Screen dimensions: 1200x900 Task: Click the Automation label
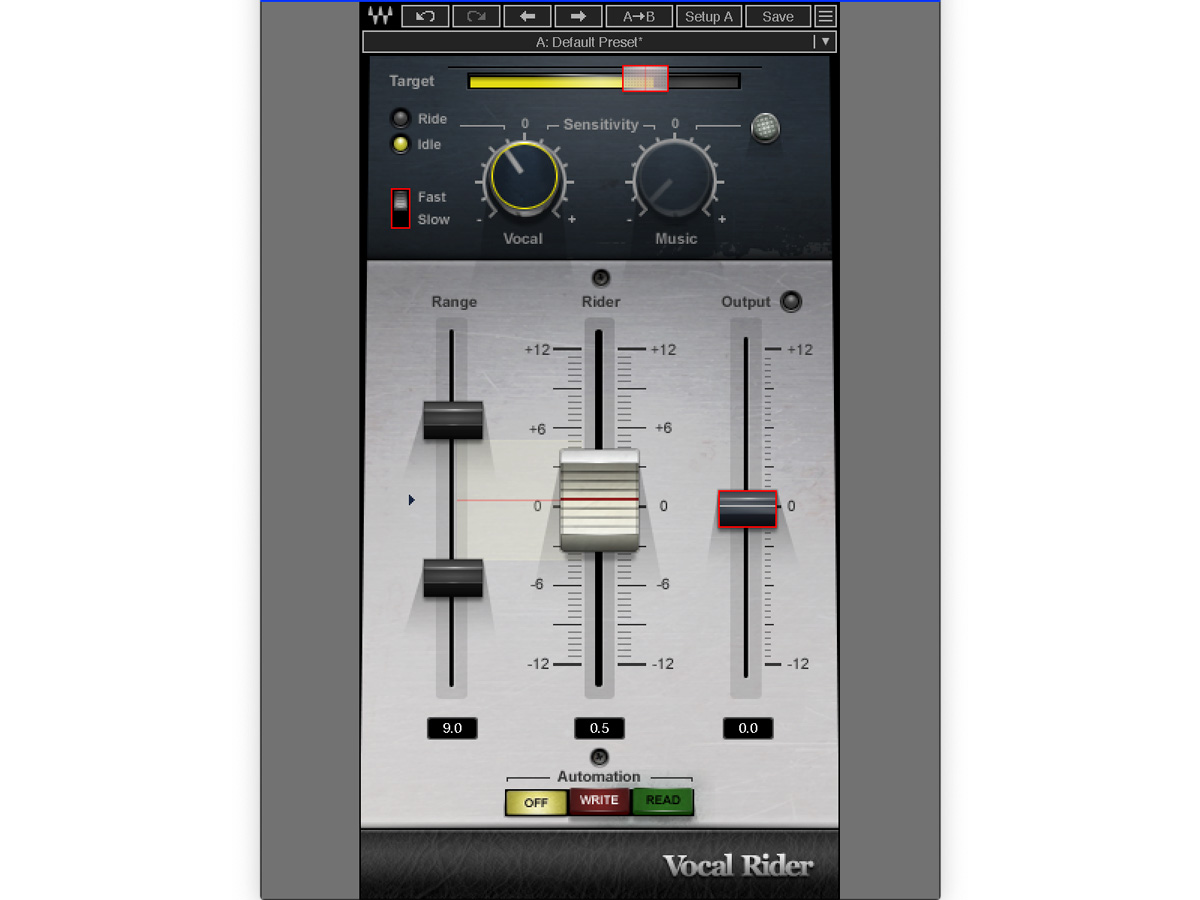[x=599, y=776]
